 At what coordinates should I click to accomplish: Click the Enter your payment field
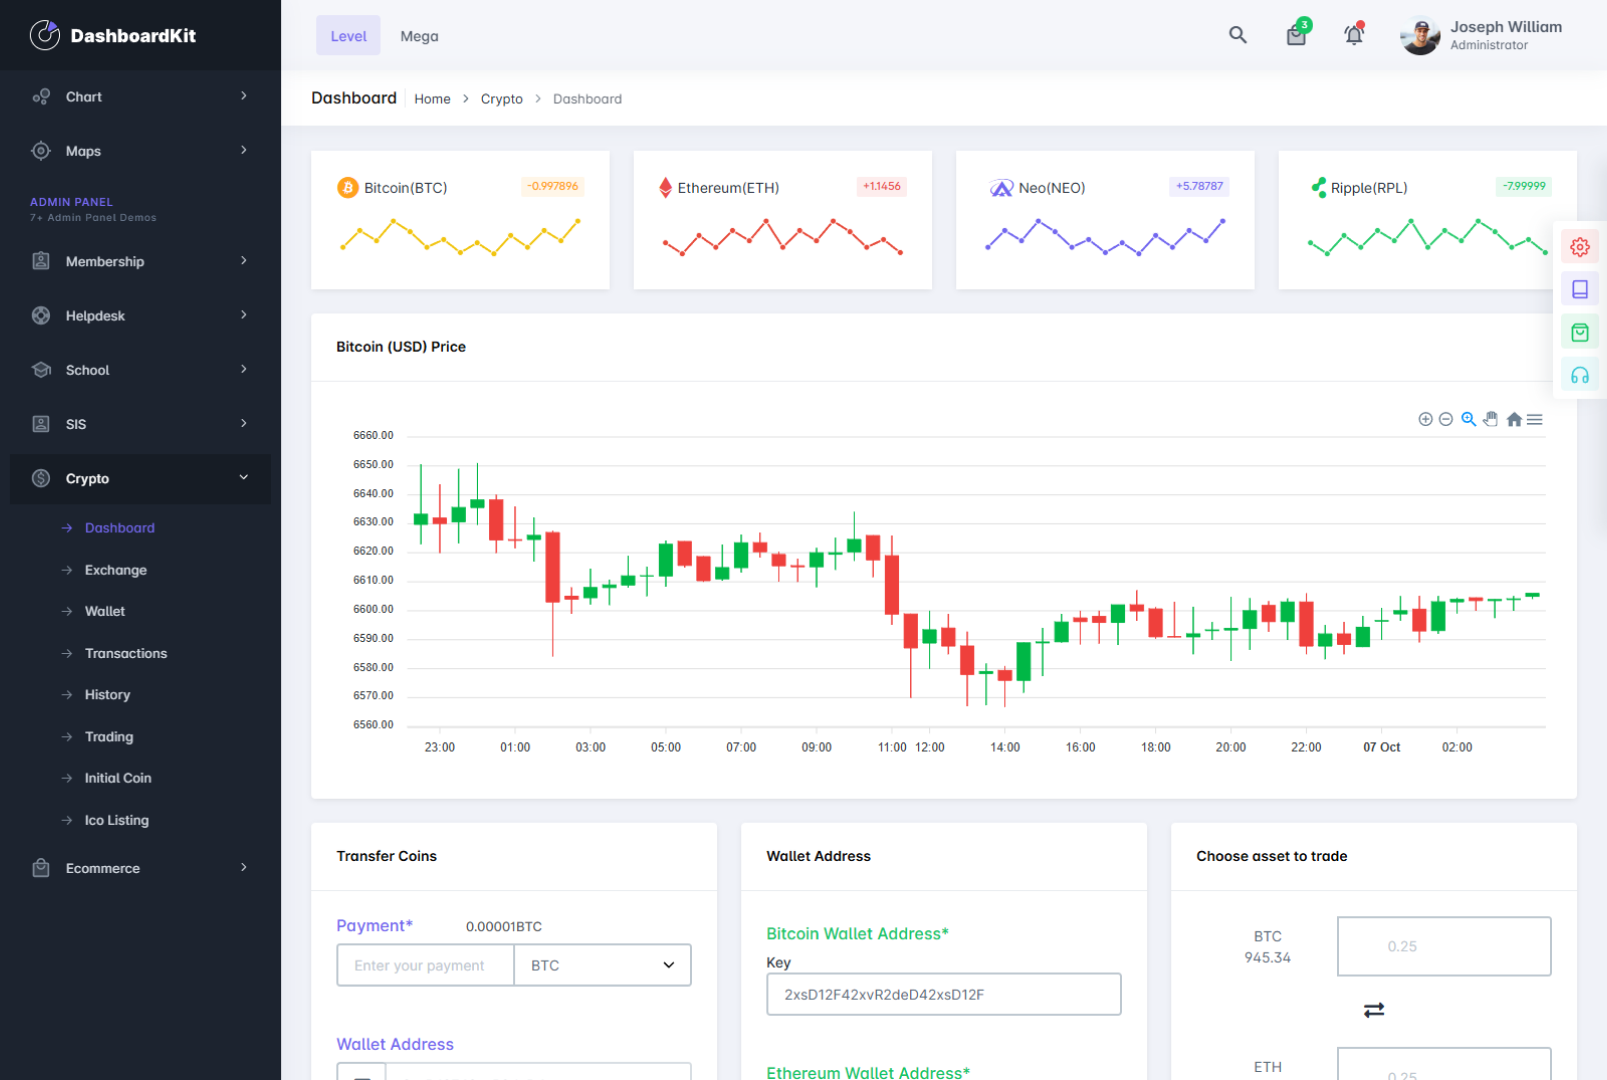(425, 965)
